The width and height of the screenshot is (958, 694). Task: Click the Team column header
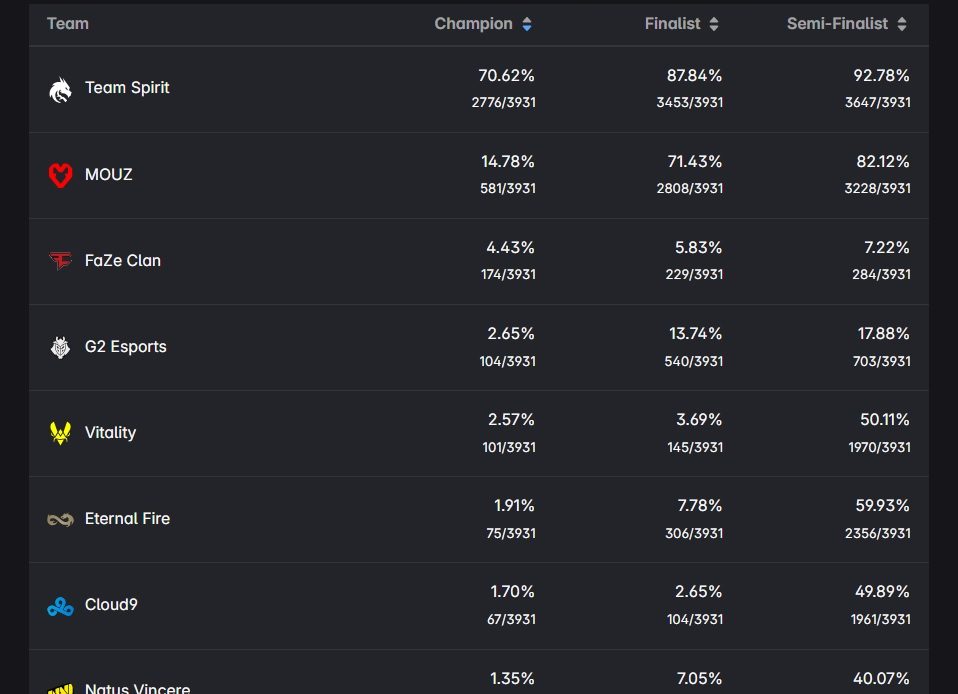coord(68,23)
